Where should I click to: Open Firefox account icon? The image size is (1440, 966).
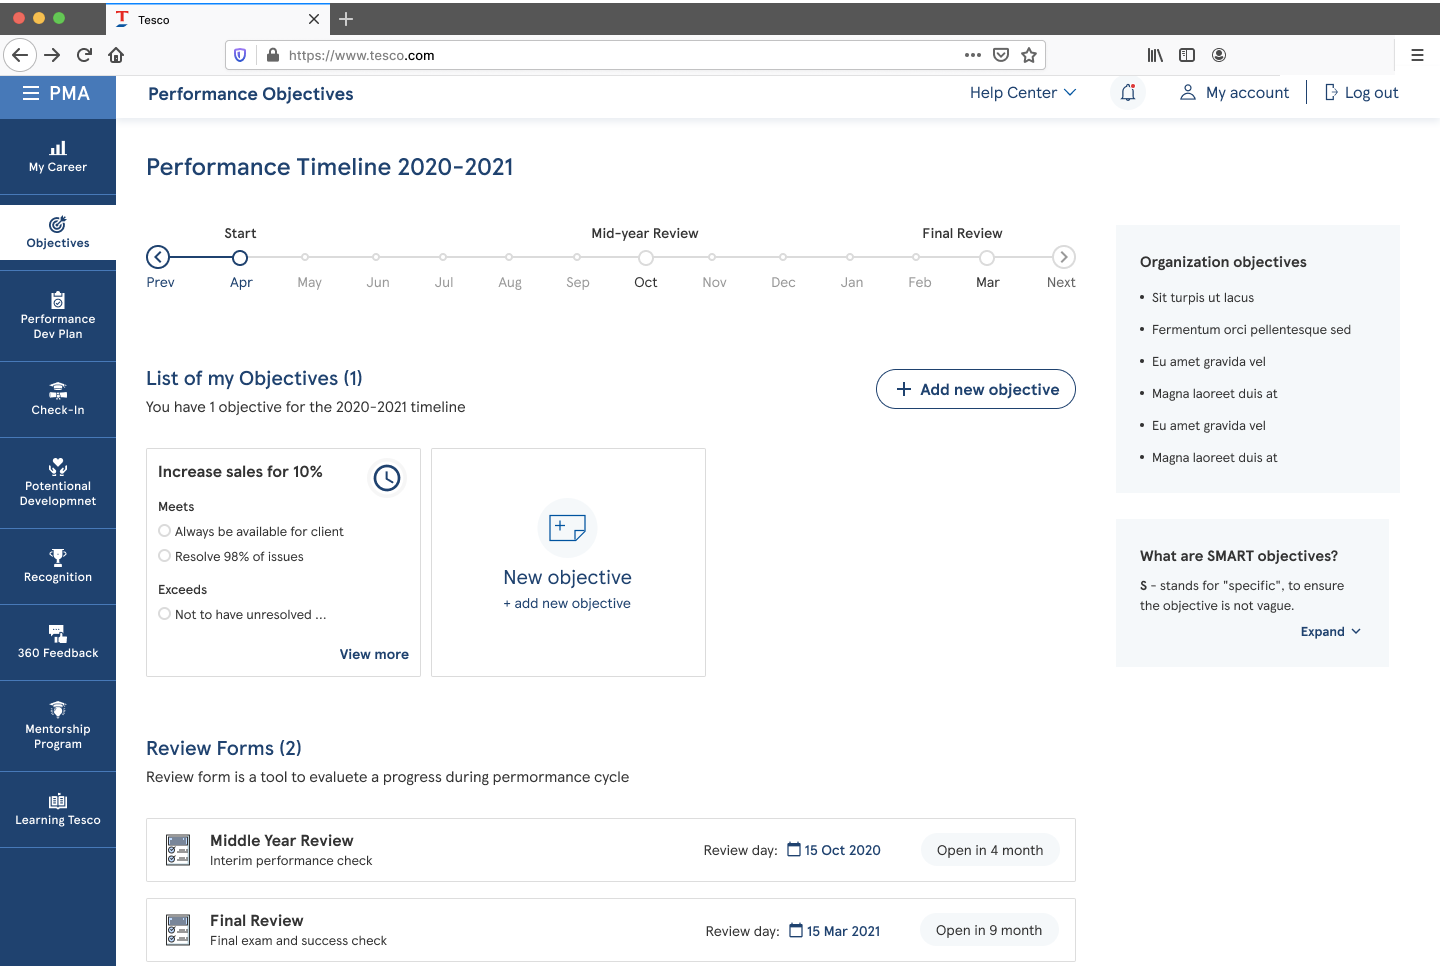[1219, 55]
